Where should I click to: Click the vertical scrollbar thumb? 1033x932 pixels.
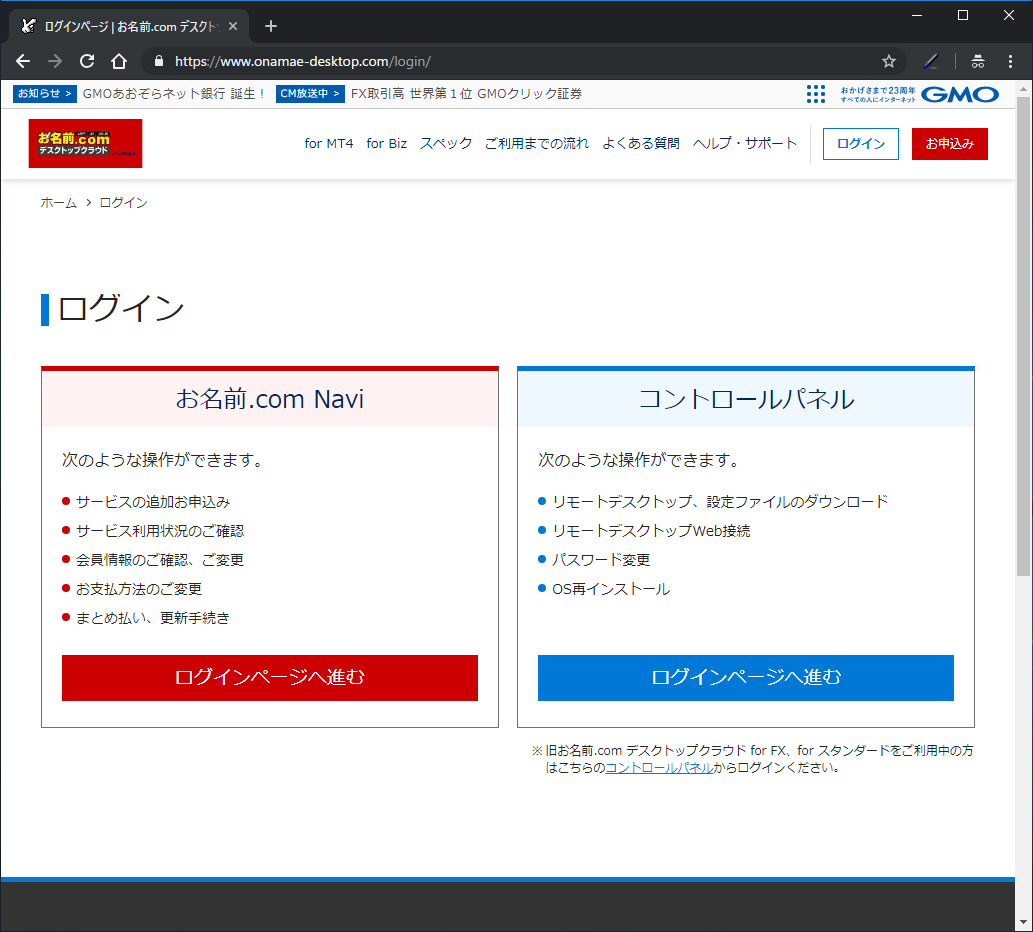1023,336
